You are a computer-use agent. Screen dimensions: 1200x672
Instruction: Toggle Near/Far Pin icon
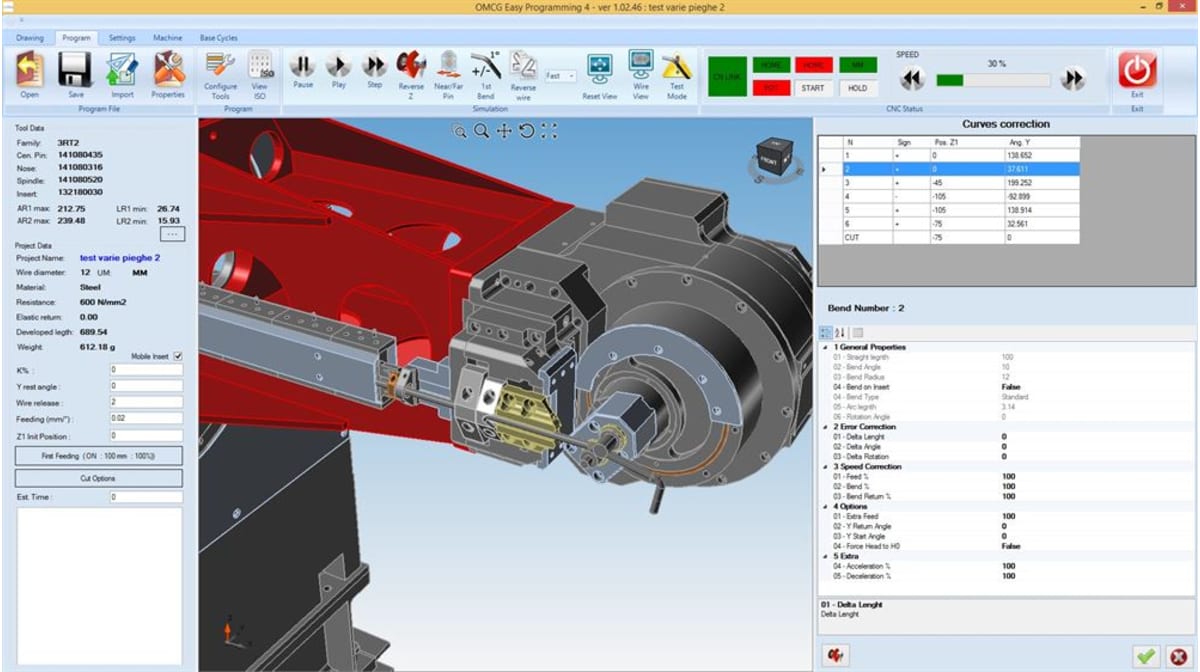448,65
